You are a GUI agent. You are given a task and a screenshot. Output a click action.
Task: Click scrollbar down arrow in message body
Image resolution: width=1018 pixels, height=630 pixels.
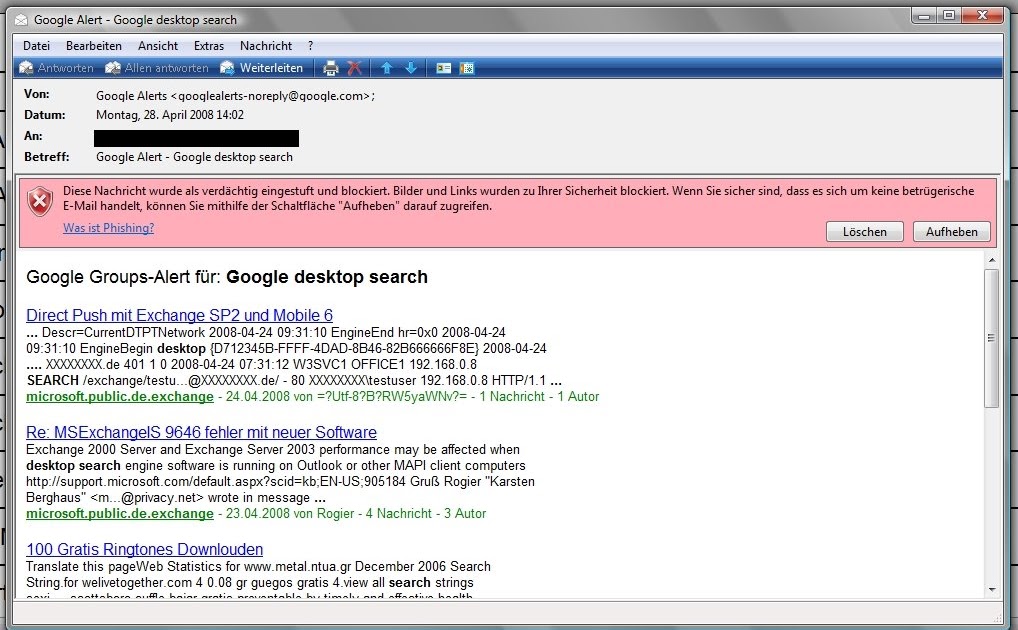991,590
